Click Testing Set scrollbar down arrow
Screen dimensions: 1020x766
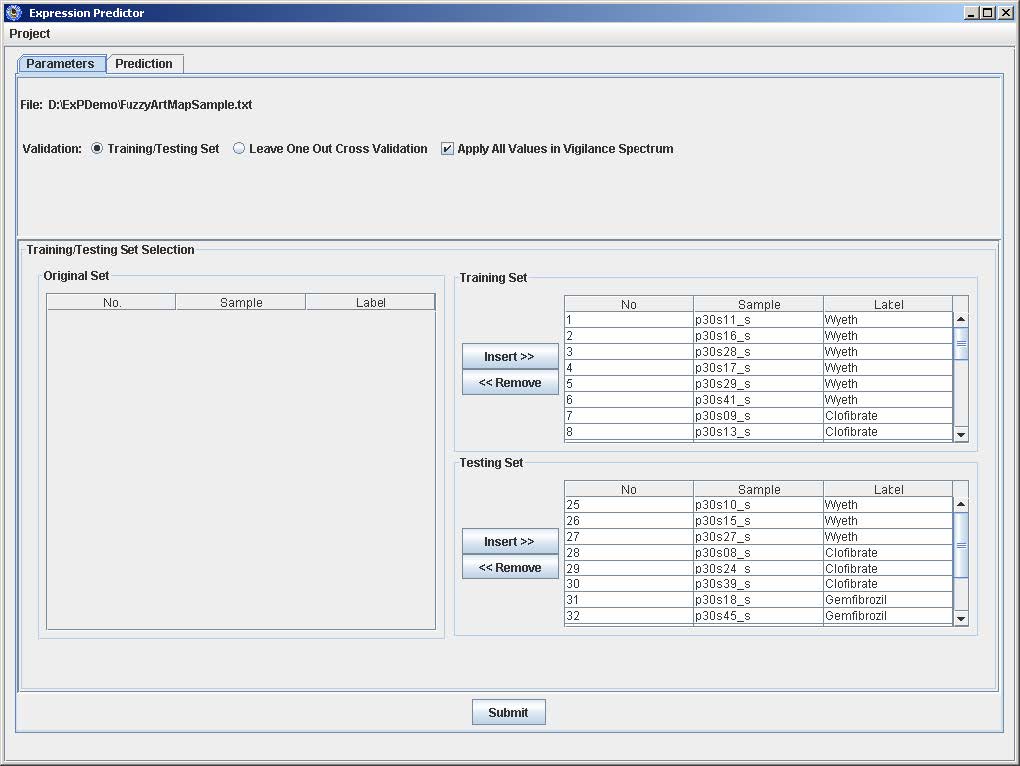pos(961,619)
